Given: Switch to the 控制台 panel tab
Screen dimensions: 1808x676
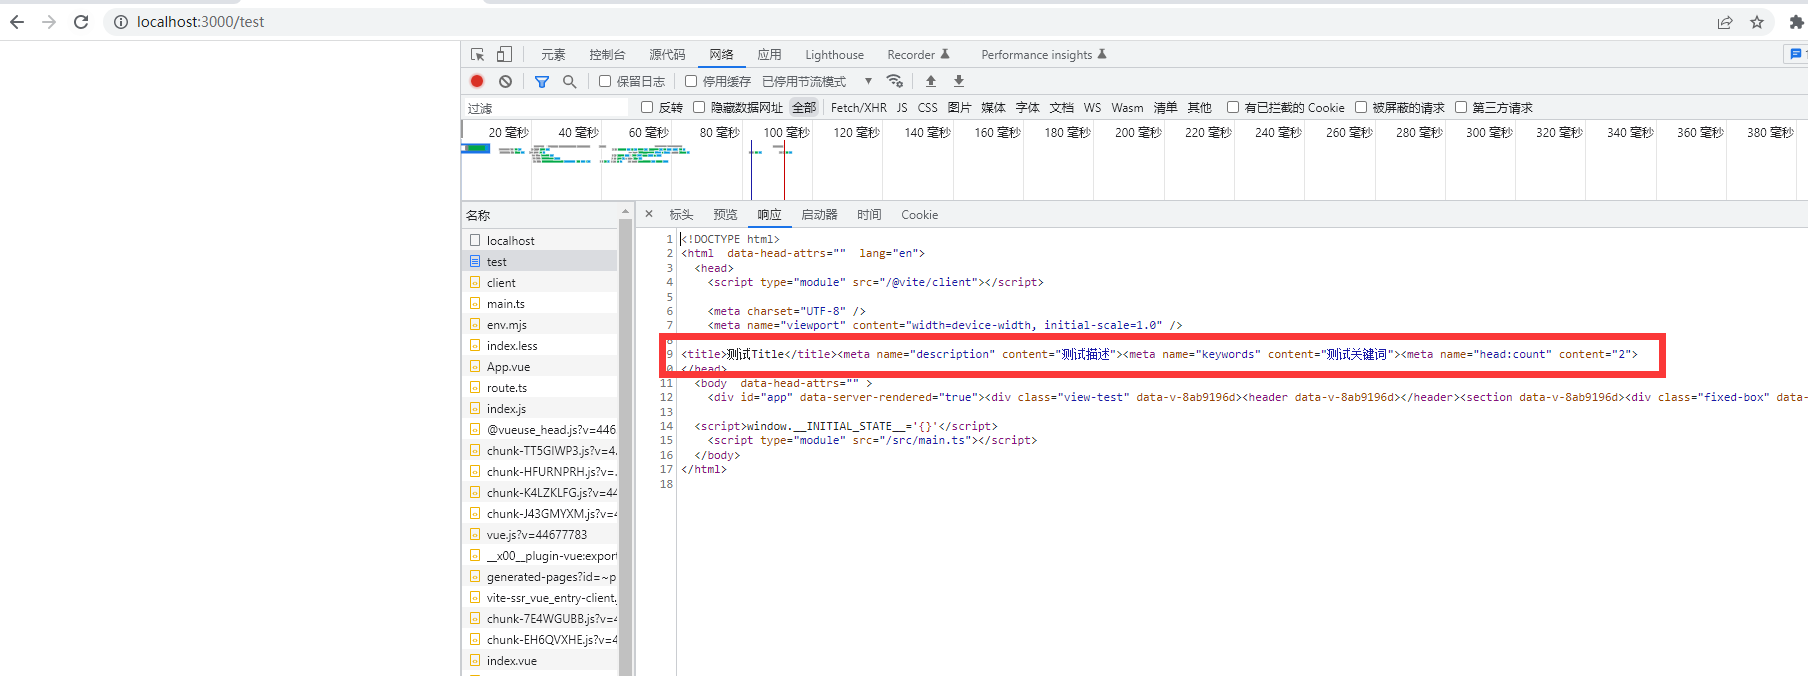Looking at the screenshot, I should pyautogui.click(x=607, y=55).
